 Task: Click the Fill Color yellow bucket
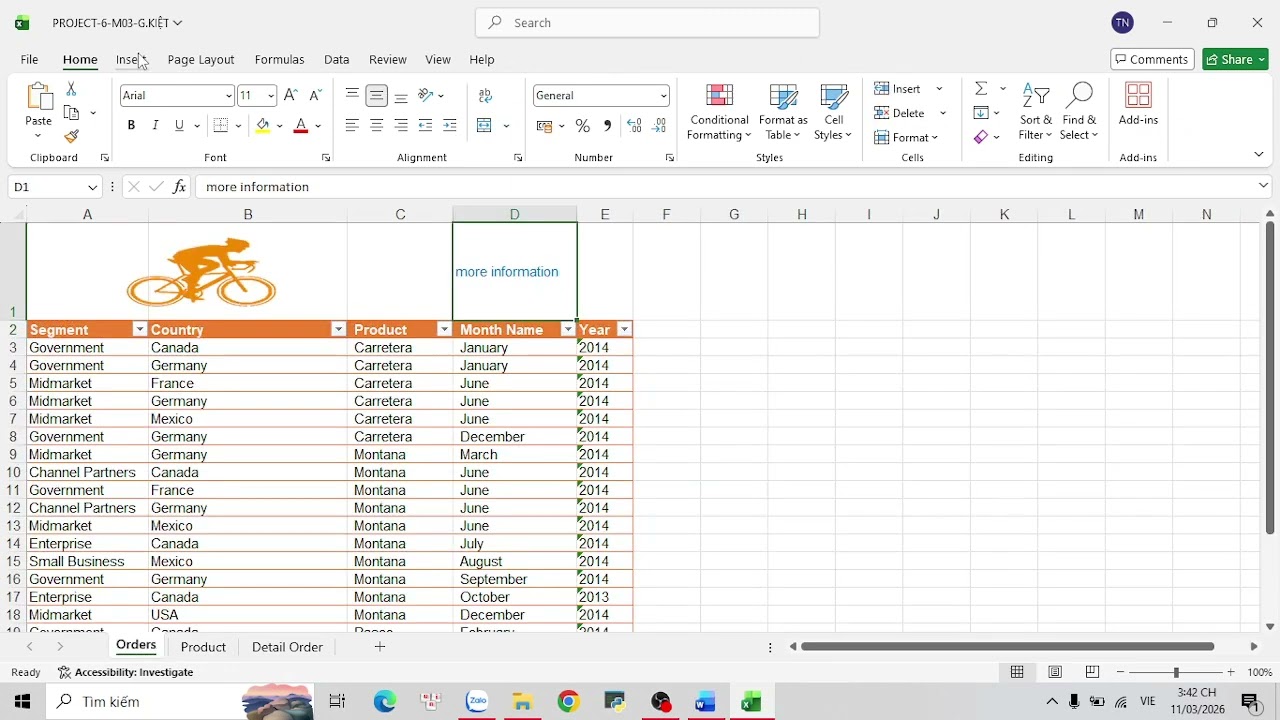coord(263,126)
